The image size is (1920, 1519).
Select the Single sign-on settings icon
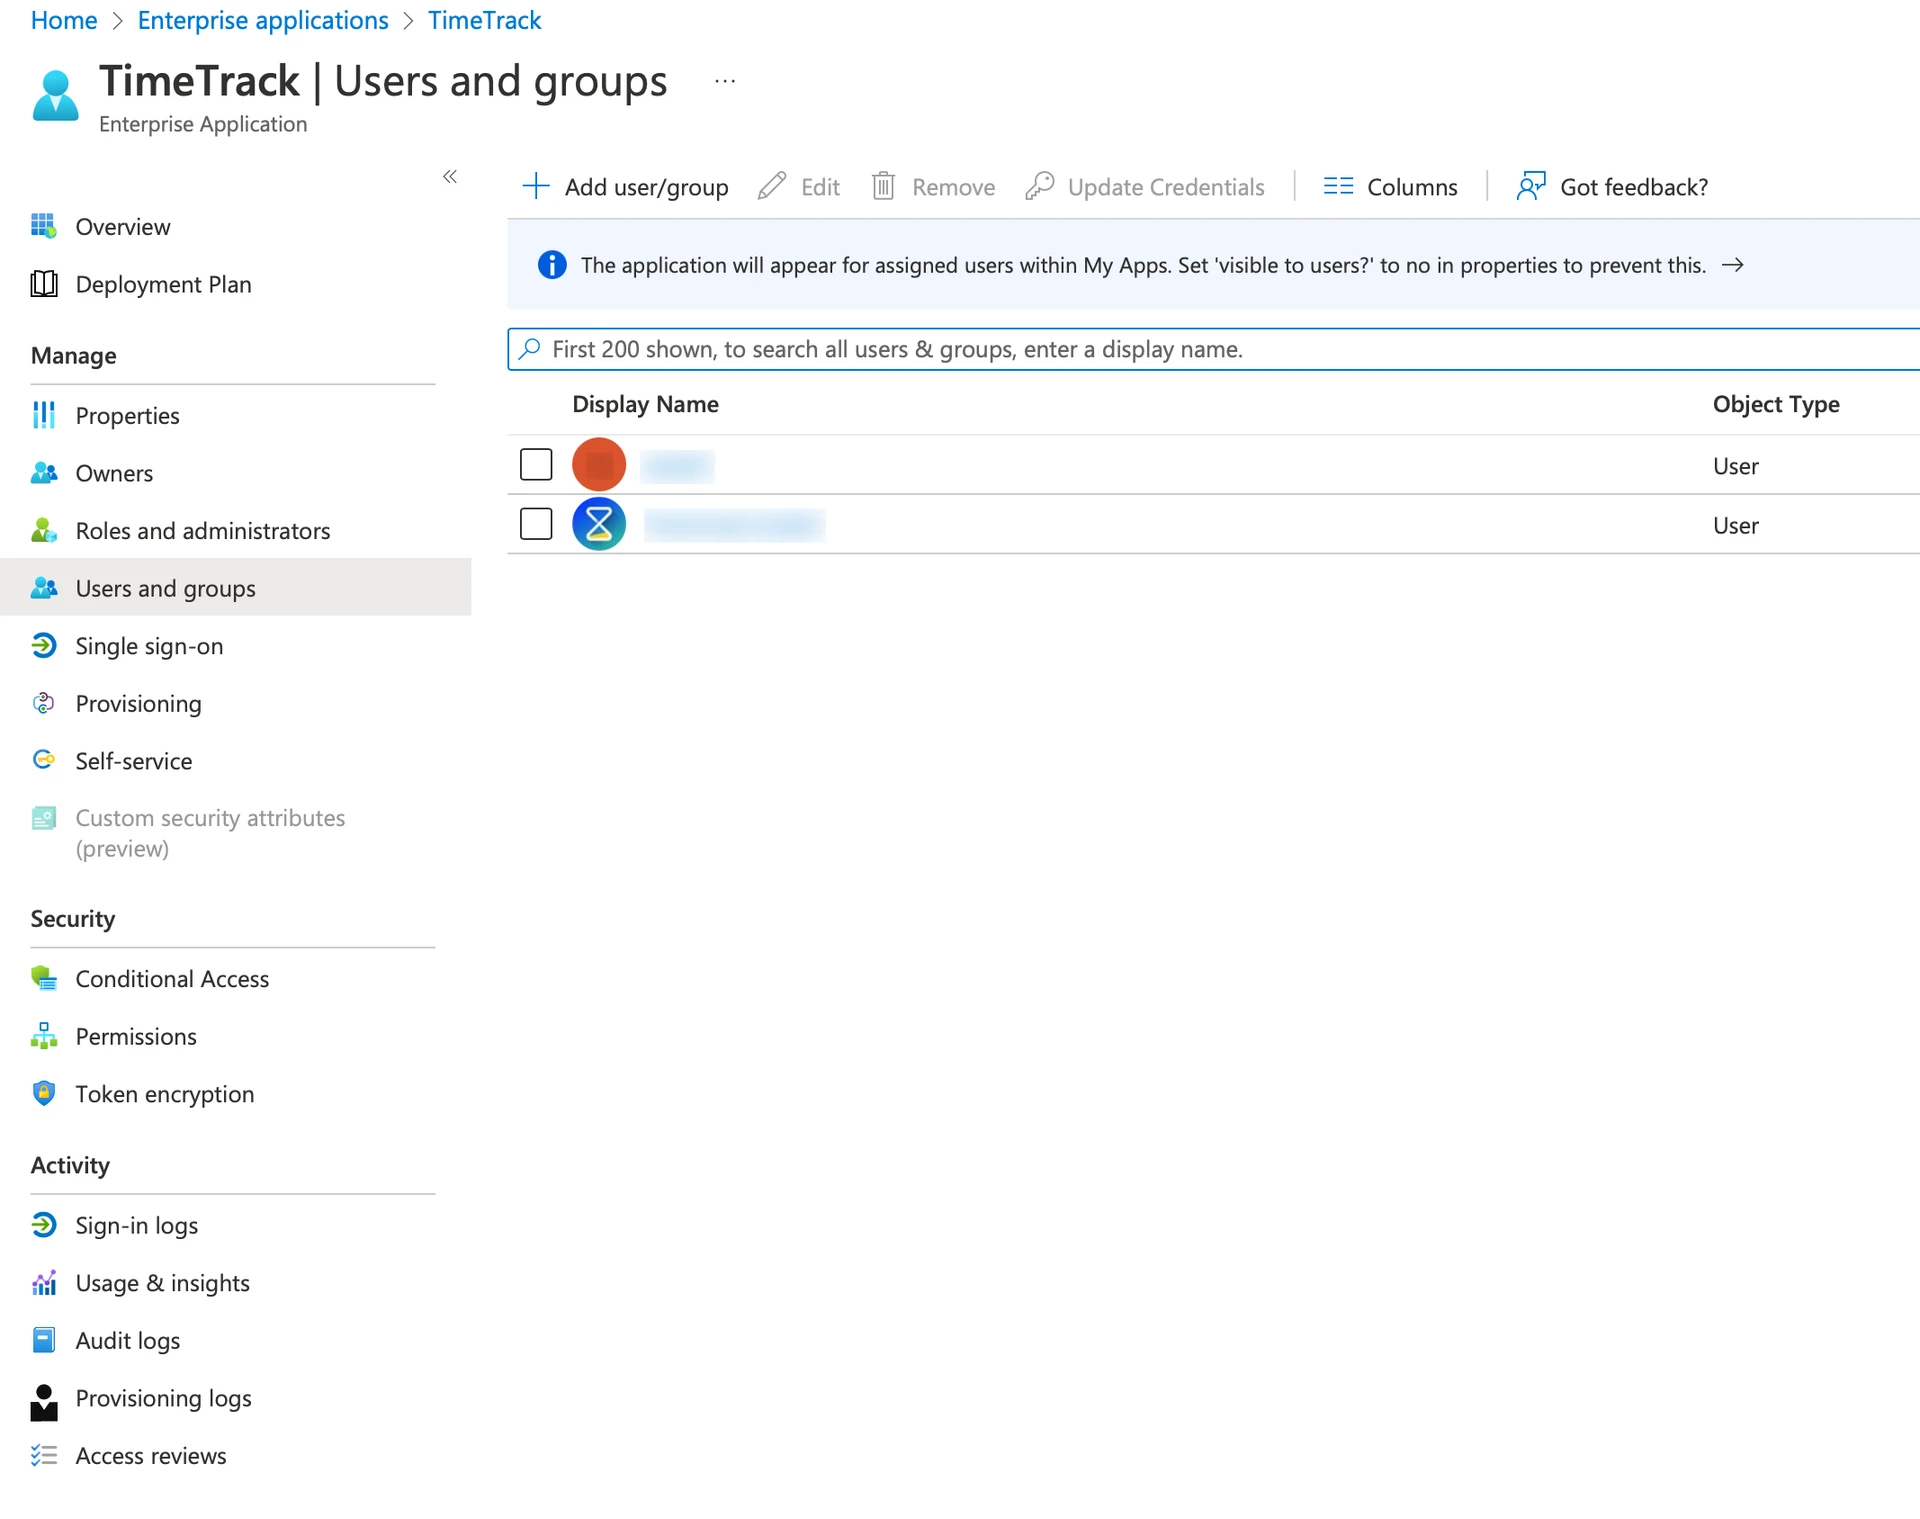tap(44, 646)
